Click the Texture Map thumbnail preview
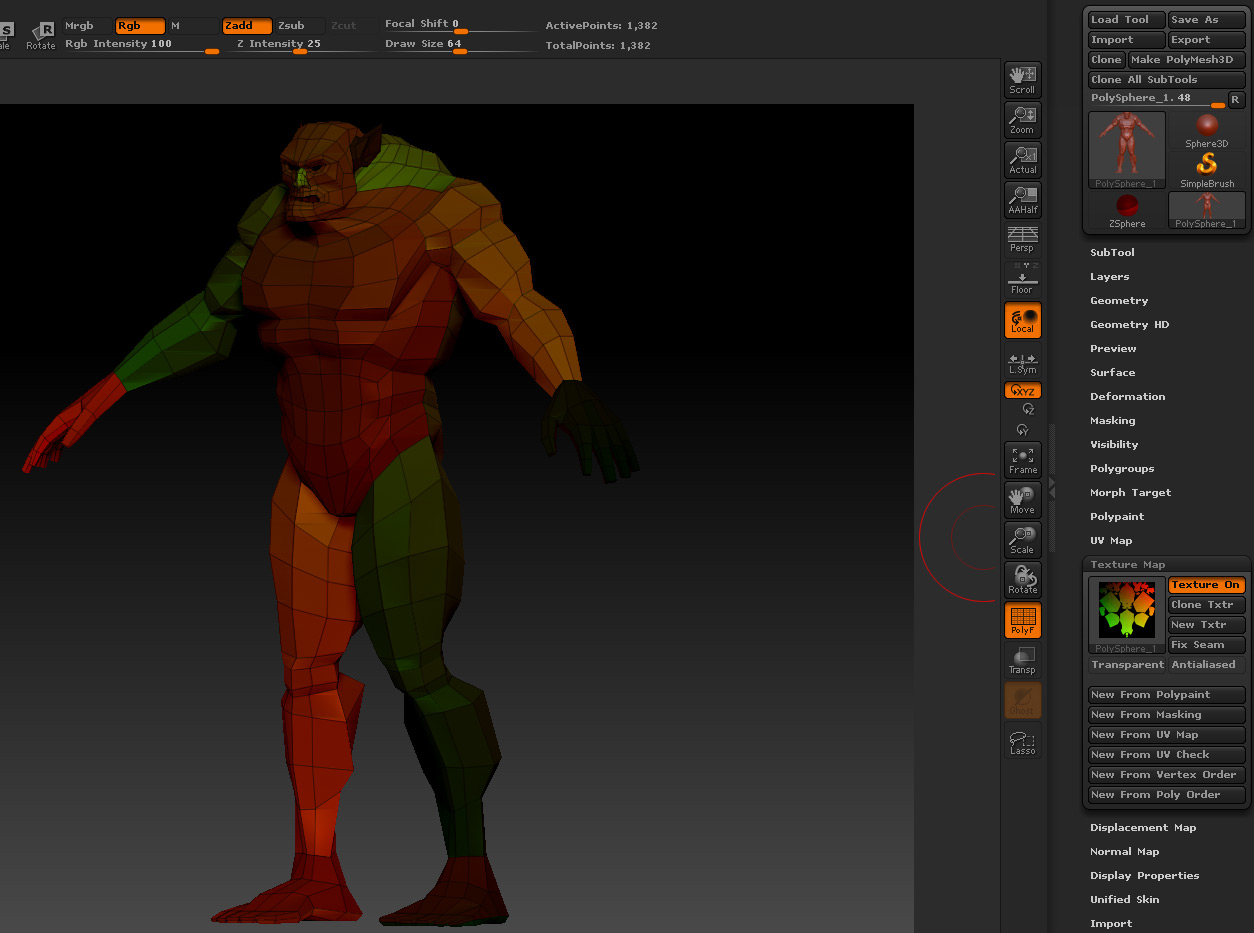Image resolution: width=1254 pixels, height=933 pixels. [1127, 616]
